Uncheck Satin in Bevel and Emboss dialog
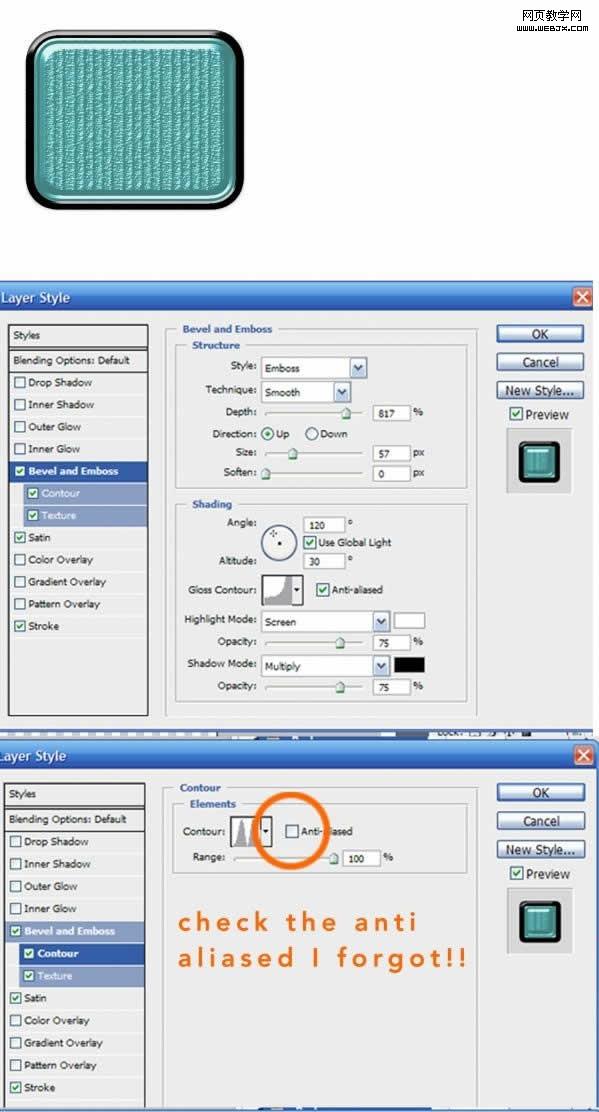The width and height of the screenshot is (599, 1112). coord(19,538)
